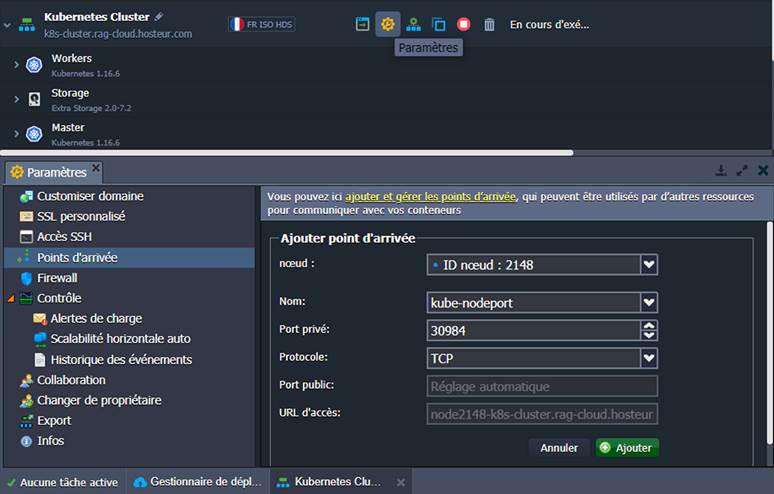Click the red stop environment icon
Screen dimensions: 774x494
click(x=464, y=24)
